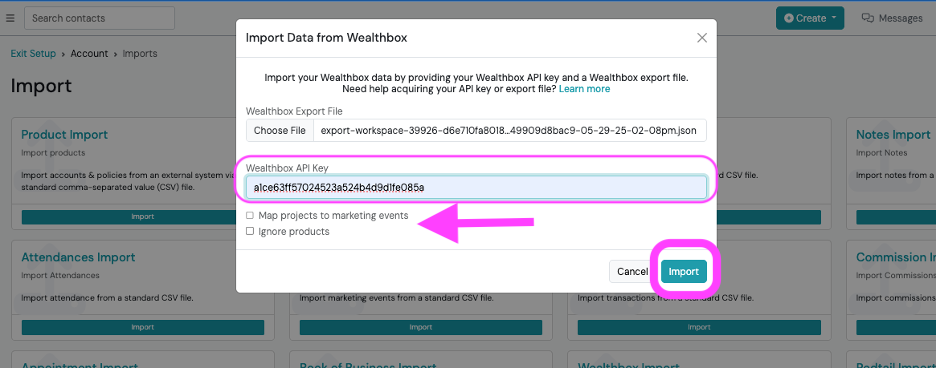Open Messages from the top bar
Image resolution: width=936 pixels, height=368 pixels.
(x=892, y=19)
